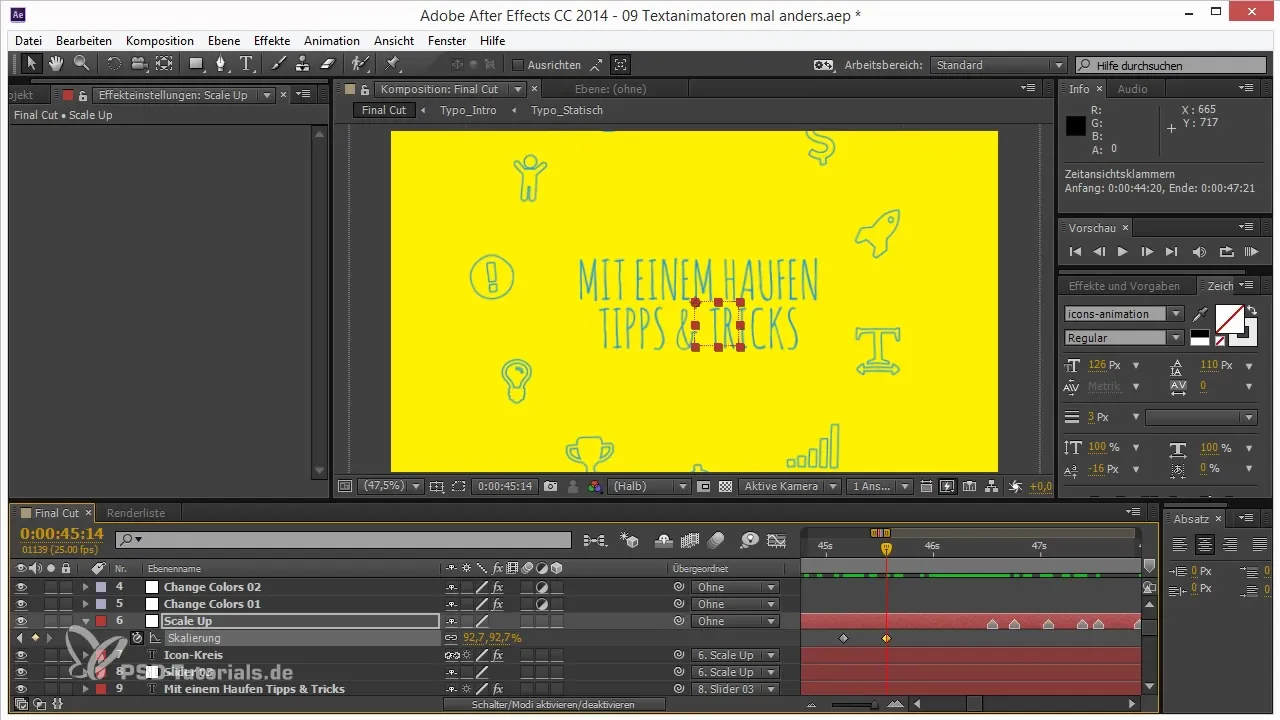1280x720 pixels.
Task: Select the Roto Brush tool
Action: click(x=360, y=64)
